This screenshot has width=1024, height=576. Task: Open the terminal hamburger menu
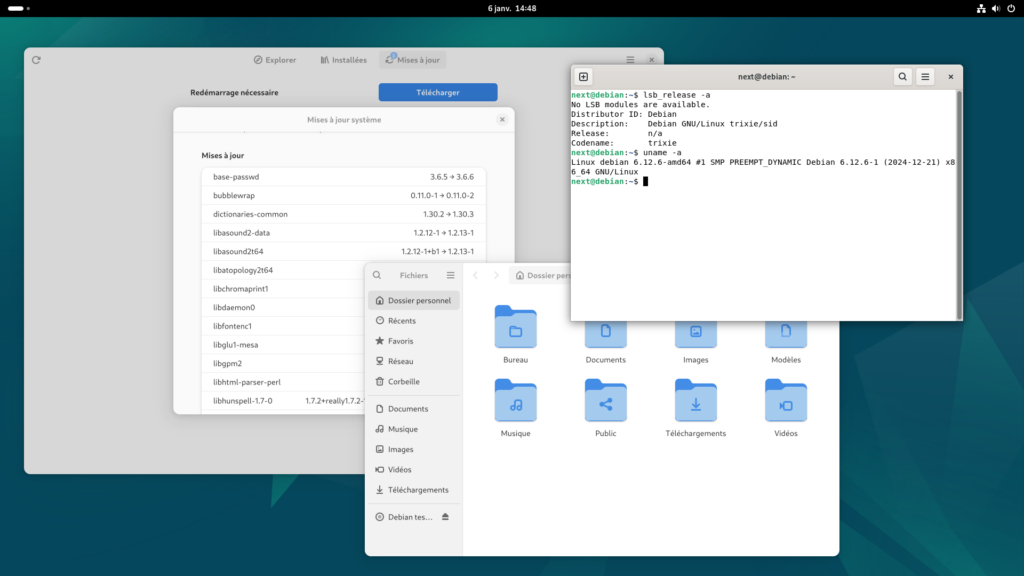(x=926, y=77)
